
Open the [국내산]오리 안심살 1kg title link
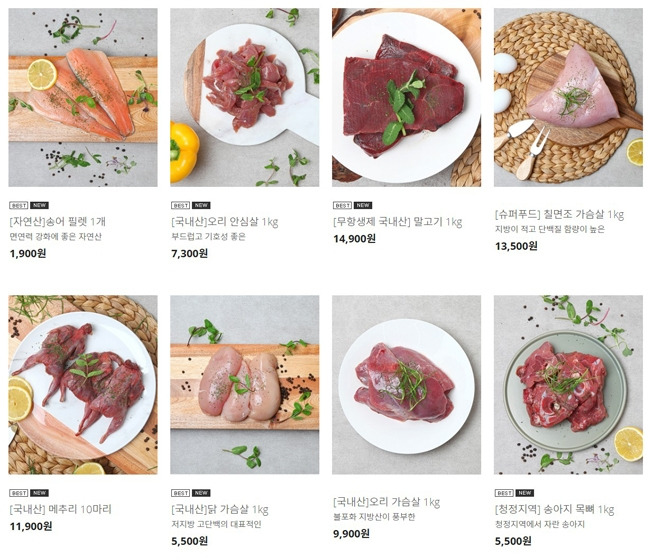(225, 222)
